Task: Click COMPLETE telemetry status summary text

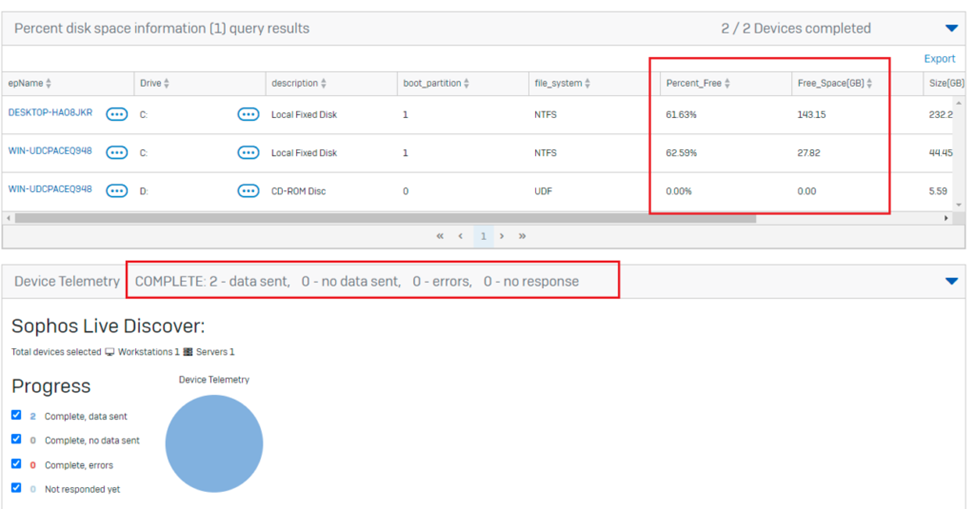Action: [357, 282]
